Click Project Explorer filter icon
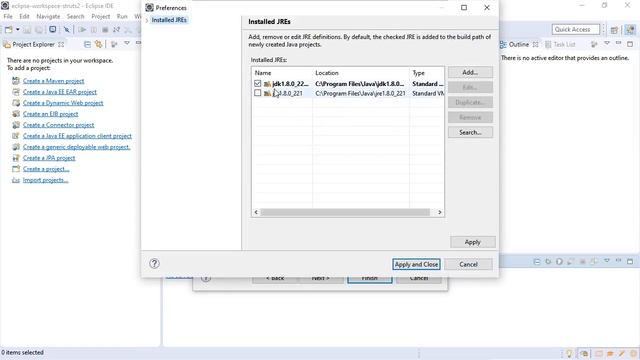 (114, 44)
